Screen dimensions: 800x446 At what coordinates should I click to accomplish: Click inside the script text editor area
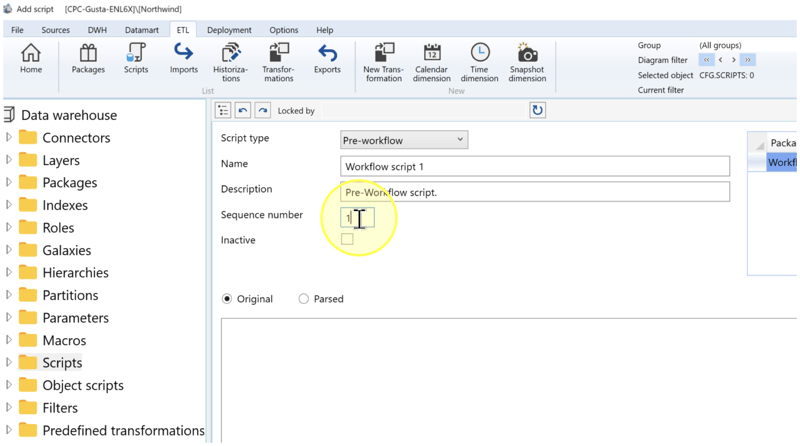pos(509,380)
